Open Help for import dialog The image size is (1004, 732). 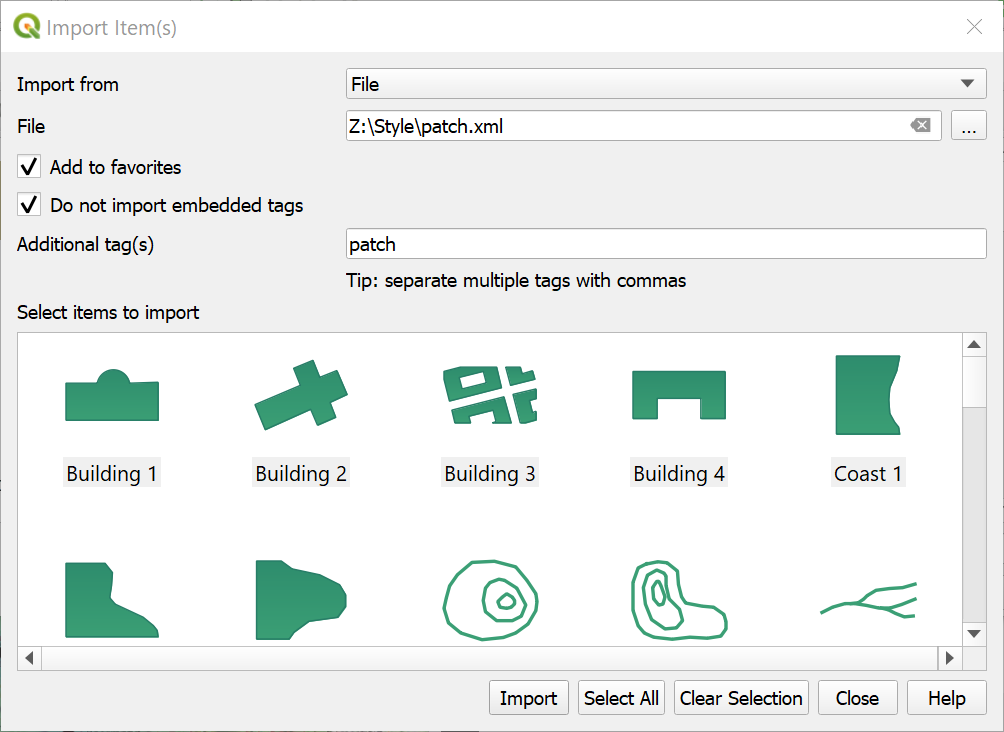click(946, 697)
